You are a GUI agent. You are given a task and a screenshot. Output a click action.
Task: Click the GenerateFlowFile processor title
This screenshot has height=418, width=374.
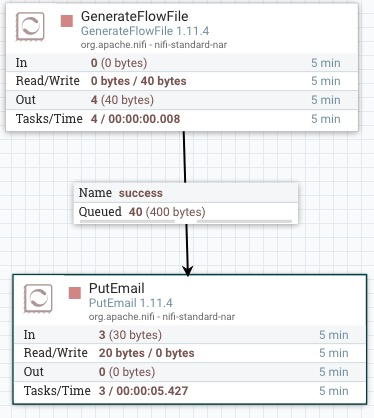[135, 16]
